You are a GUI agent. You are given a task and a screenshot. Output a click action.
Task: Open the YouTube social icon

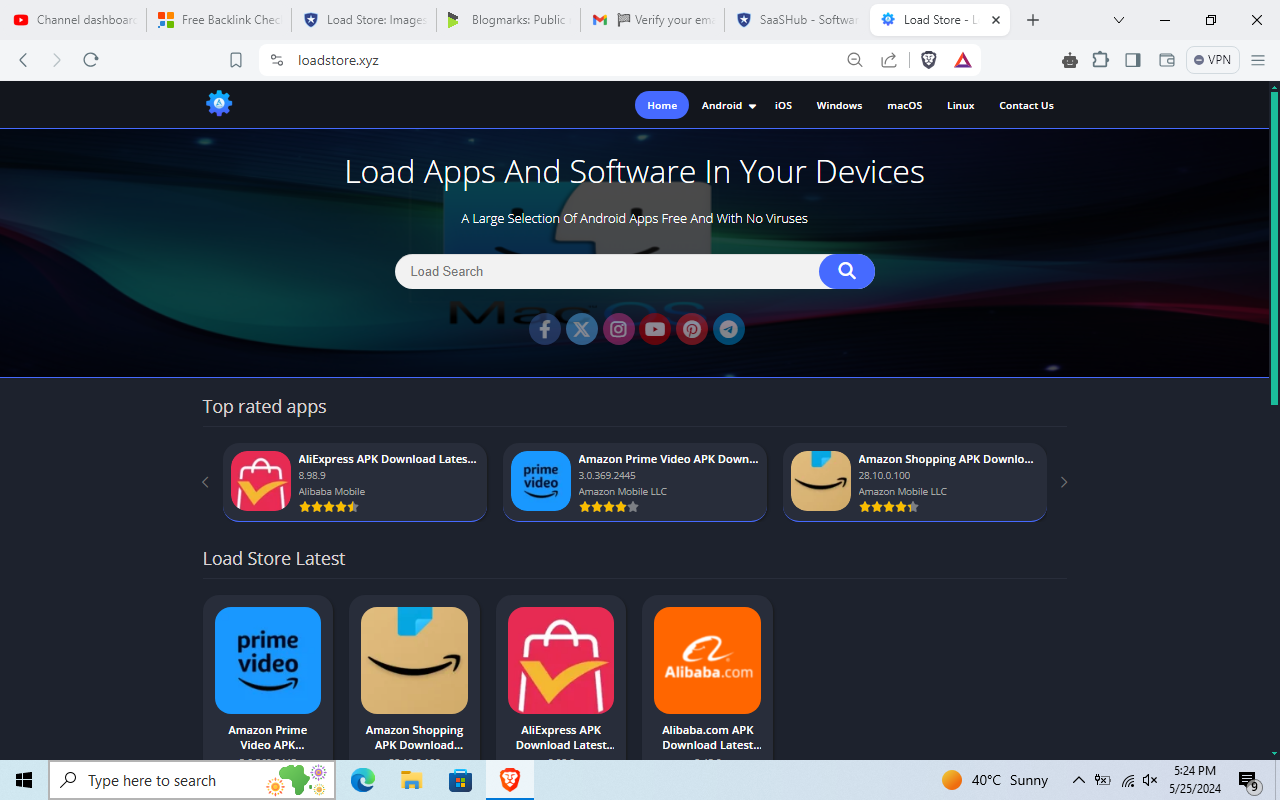point(655,329)
